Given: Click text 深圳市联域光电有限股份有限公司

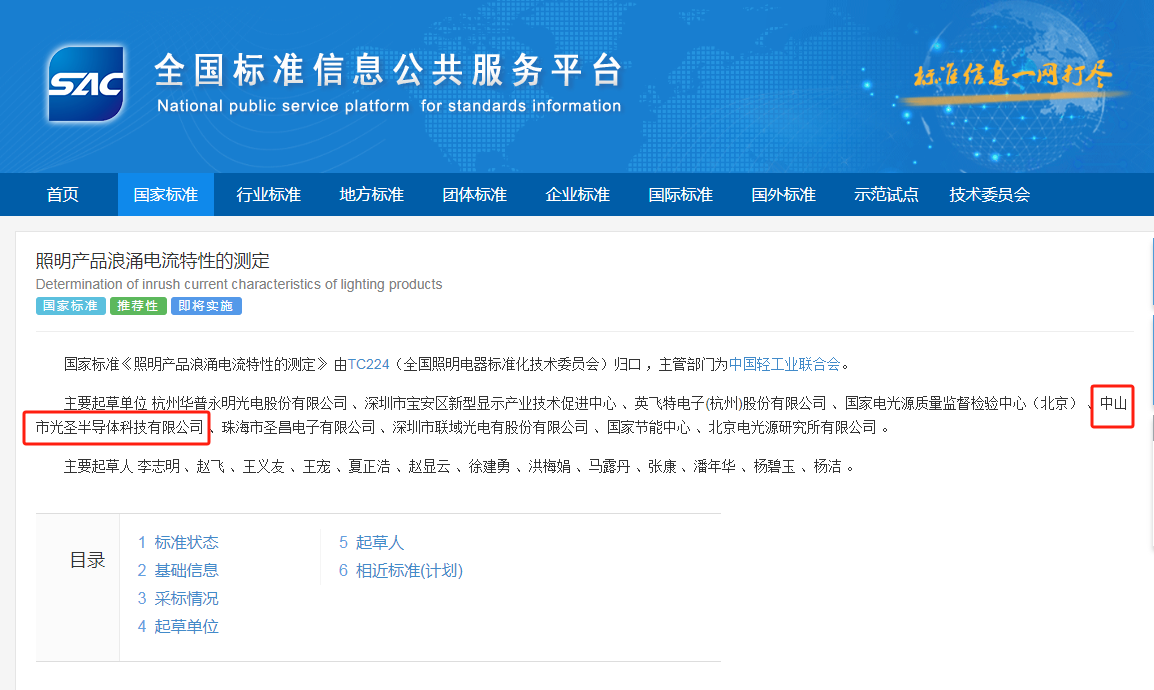Looking at the screenshot, I should (491, 427).
